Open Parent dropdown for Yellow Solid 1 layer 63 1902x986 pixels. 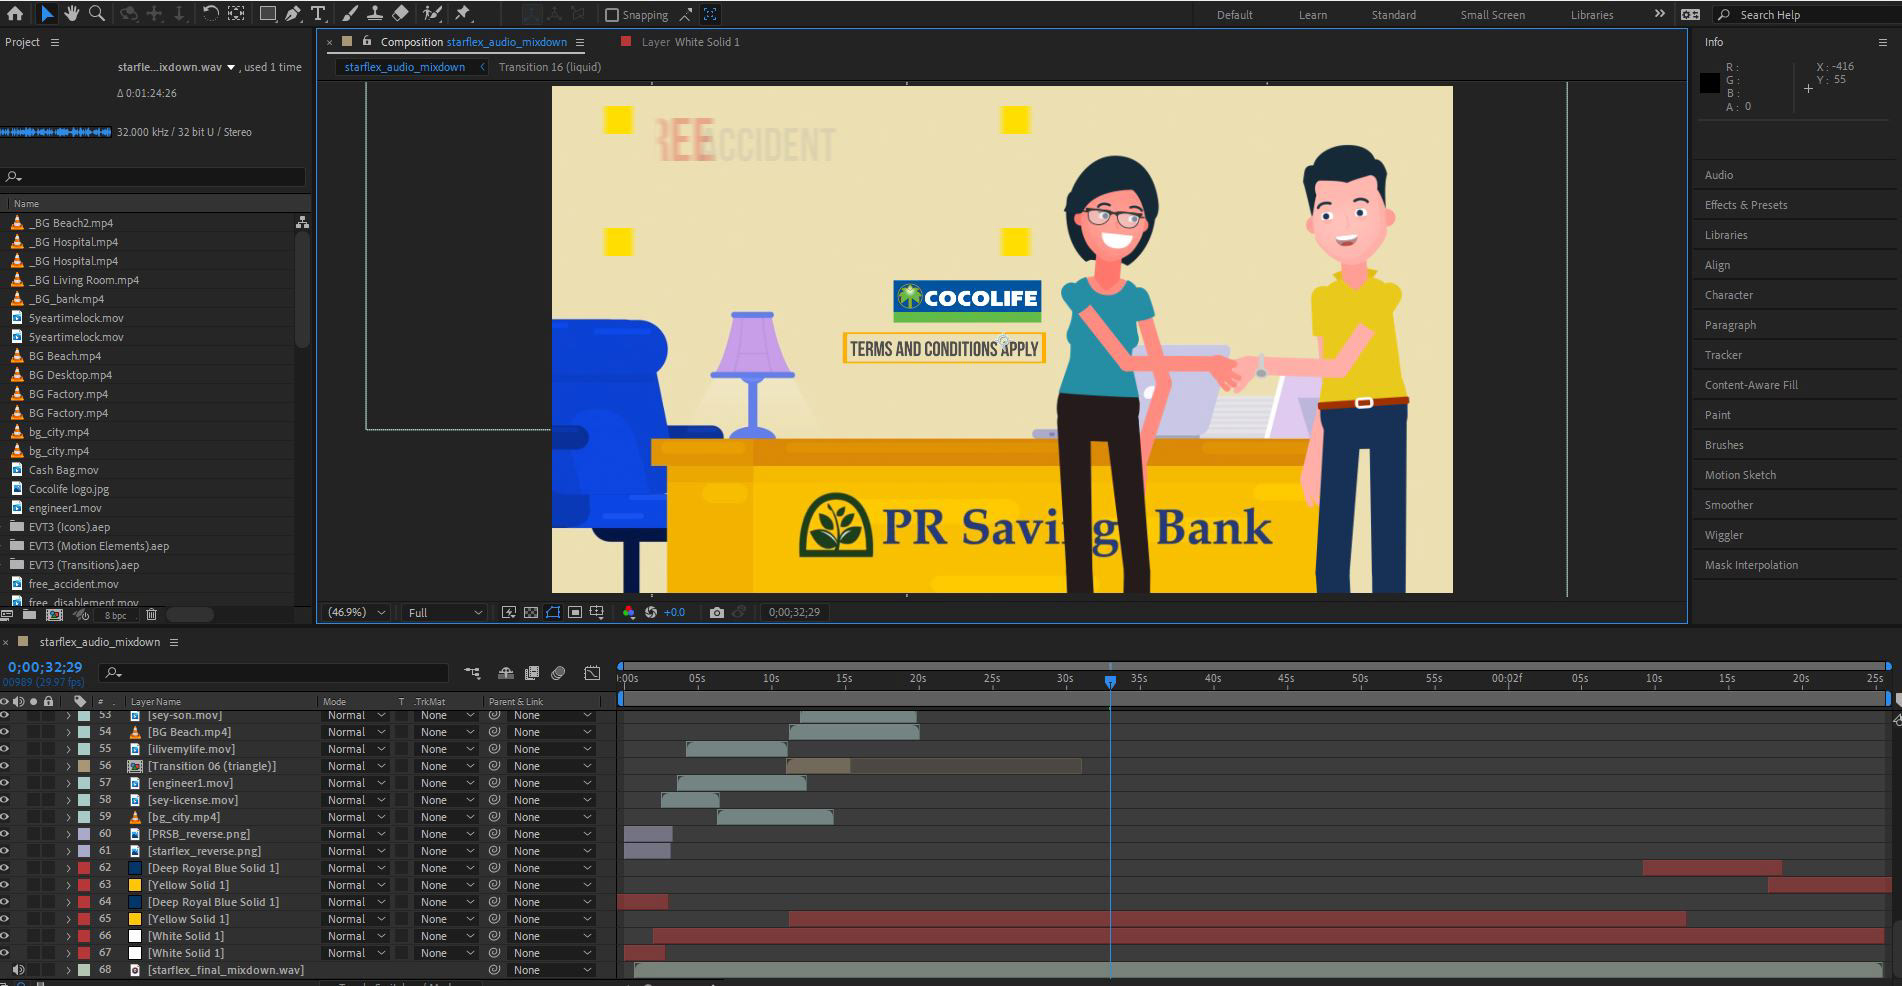[552, 885]
